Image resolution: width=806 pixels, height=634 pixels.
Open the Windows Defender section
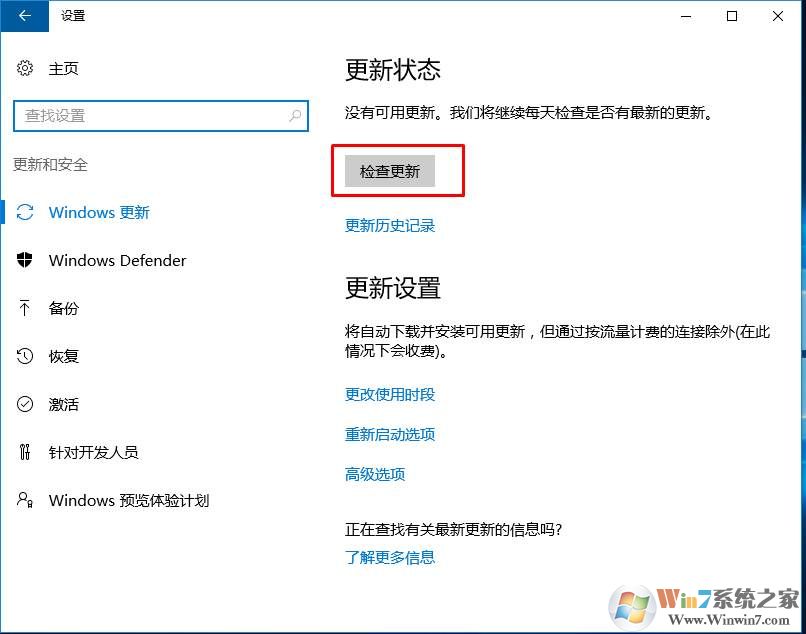tap(117, 260)
